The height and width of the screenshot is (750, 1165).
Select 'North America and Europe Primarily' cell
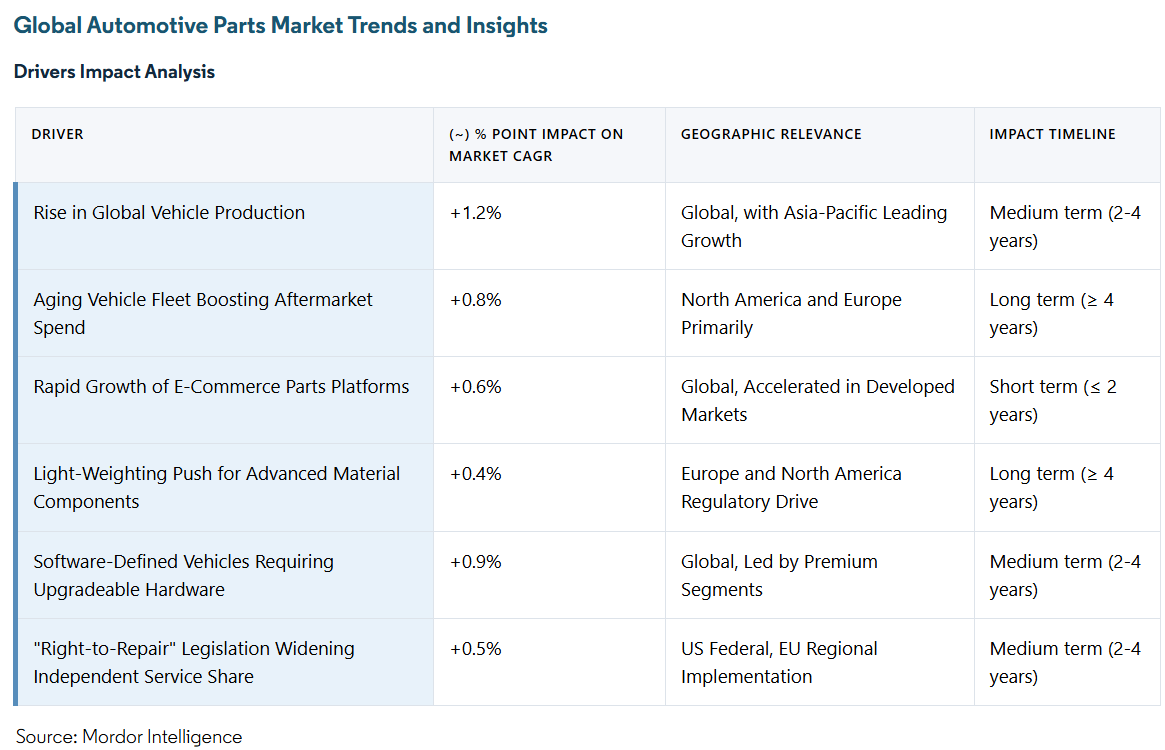[791, 313]
